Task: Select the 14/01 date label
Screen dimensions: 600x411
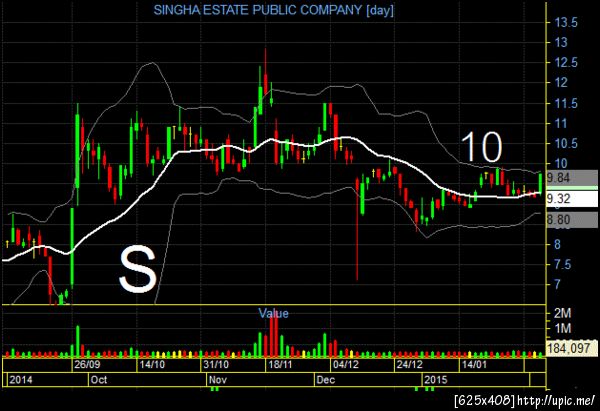Action: 474,364
